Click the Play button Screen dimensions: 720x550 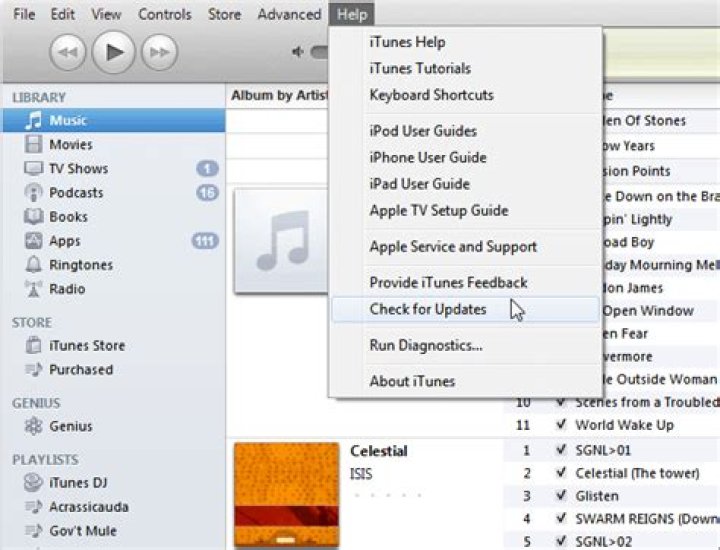point(113,52)
